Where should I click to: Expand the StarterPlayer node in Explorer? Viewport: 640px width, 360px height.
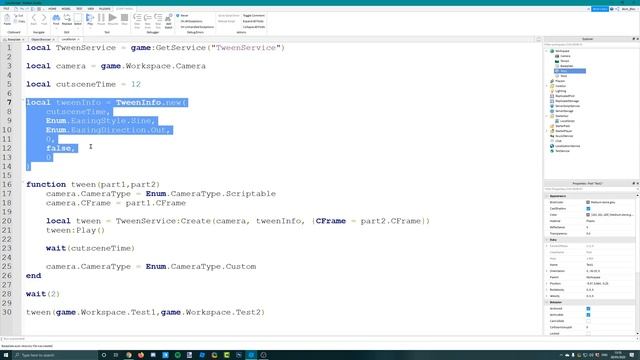(547, 131)
